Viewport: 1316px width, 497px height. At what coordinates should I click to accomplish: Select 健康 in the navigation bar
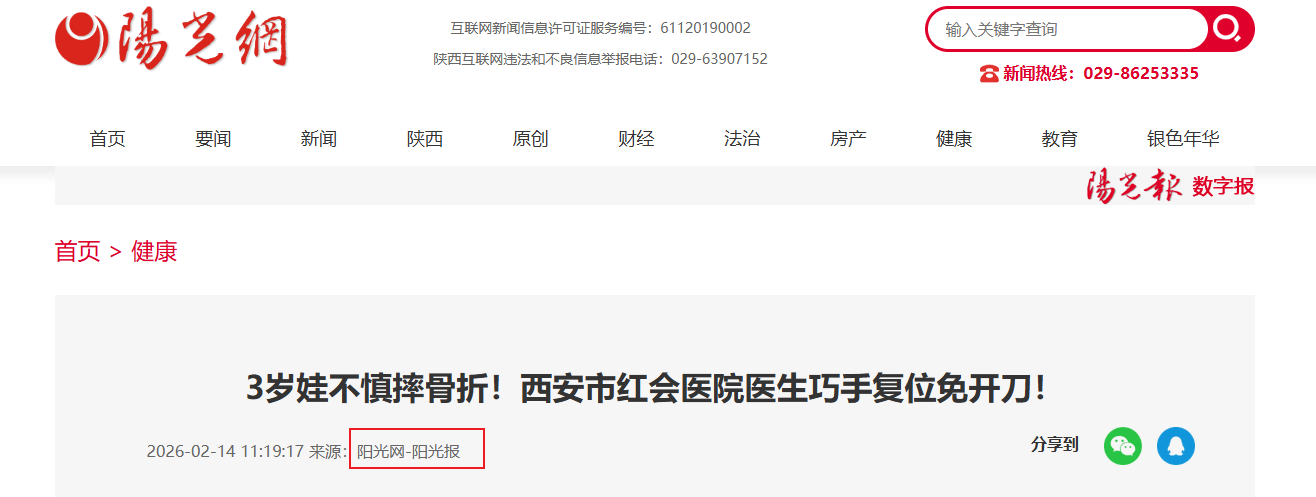(x=954, y=139)
